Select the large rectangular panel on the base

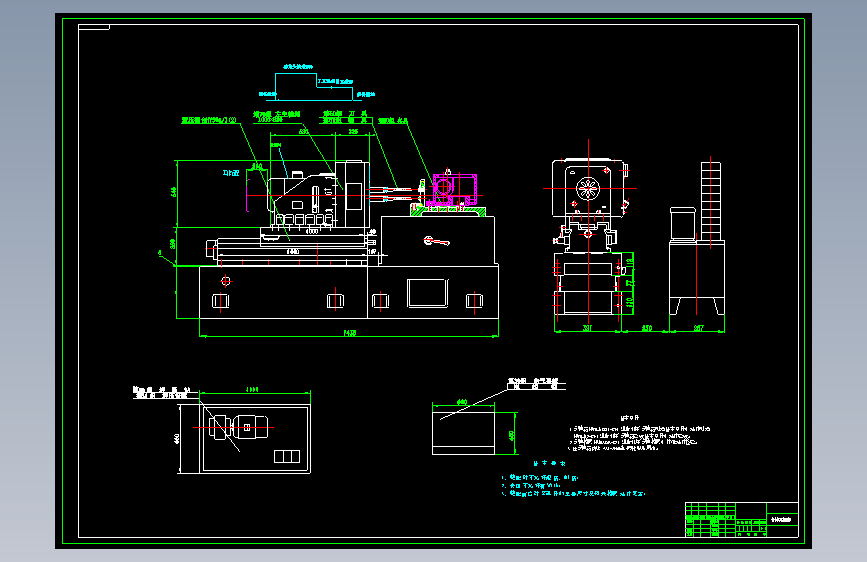427,293
